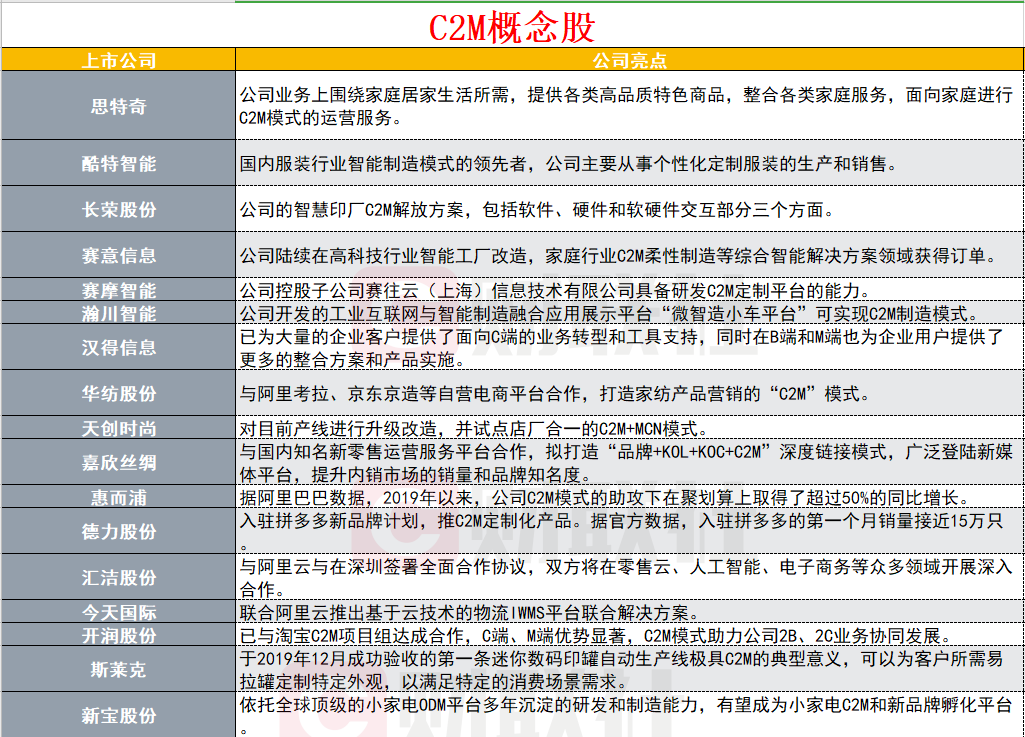The image size is (1025, 737).
Task: Select the company cell '惠而浦'
Action: [118, 496]
